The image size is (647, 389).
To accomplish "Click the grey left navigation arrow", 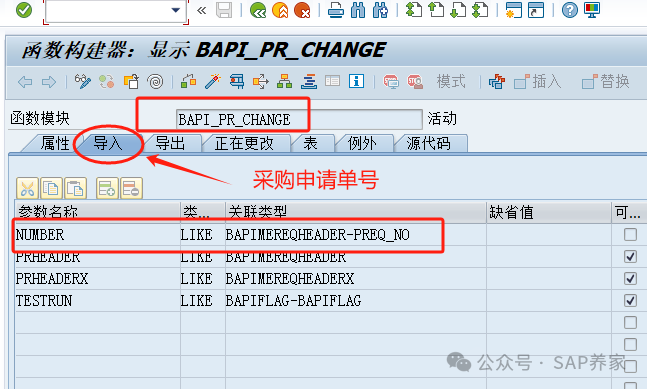I will pos(25,82).
